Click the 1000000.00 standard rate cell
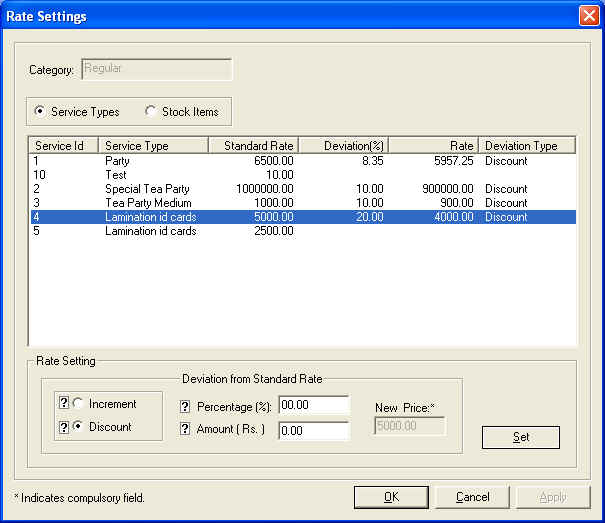The width and height of the screenshot is (605, 523). pyautogui.click(x=265, y=189)
